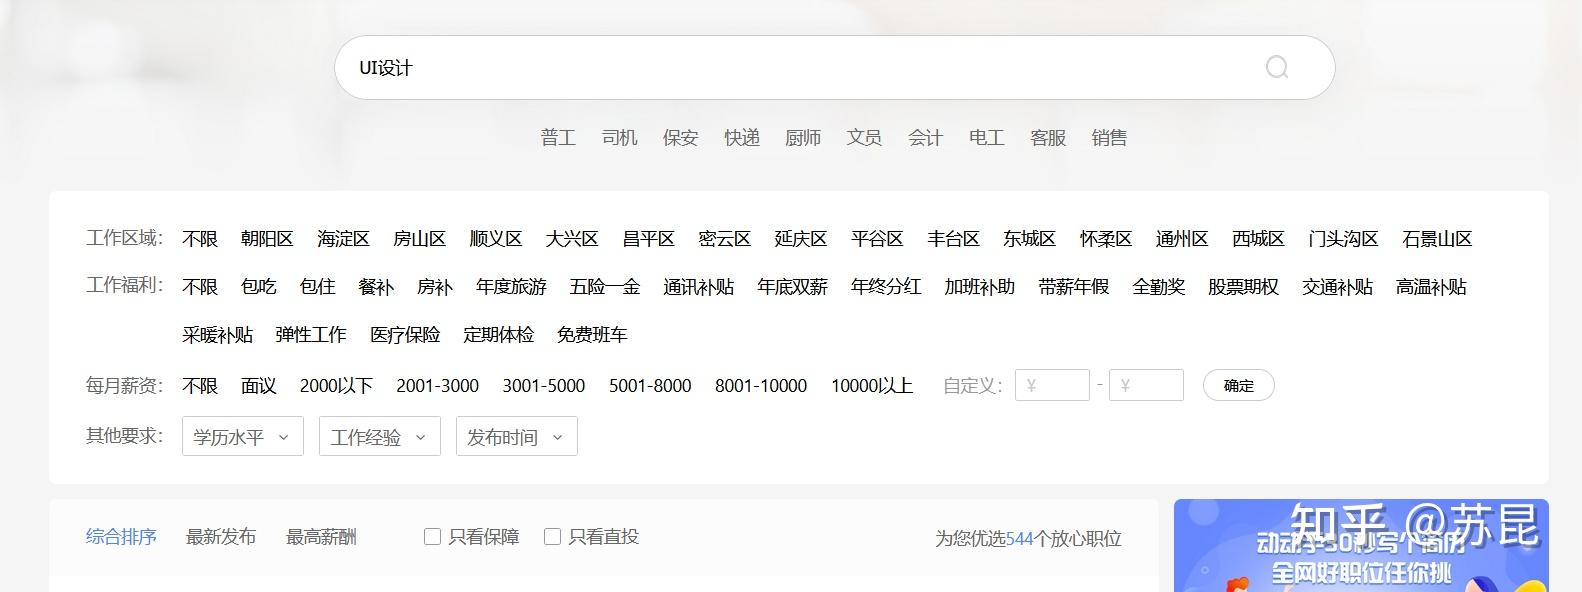The height and width of the screenshot is (592, 1582).
Task: Filter by 大兴区 district
Action: (x=572, y=239)
